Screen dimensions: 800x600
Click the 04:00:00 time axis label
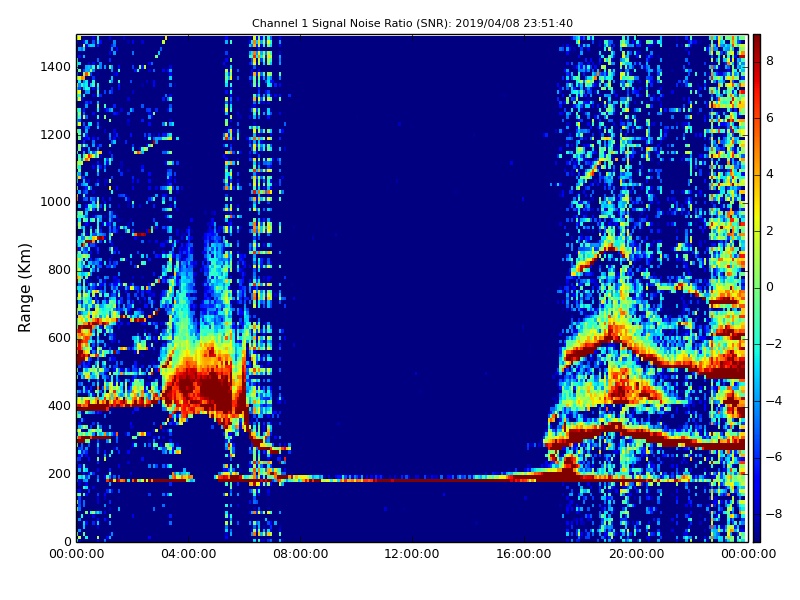point(189,554)
